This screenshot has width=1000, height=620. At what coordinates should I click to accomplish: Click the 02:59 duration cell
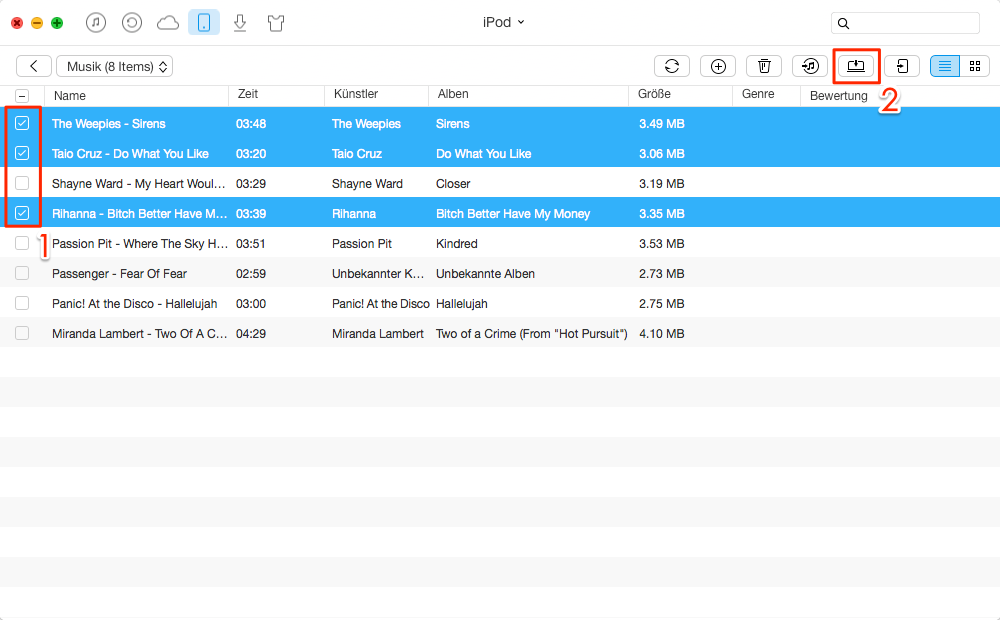[251, 274]
